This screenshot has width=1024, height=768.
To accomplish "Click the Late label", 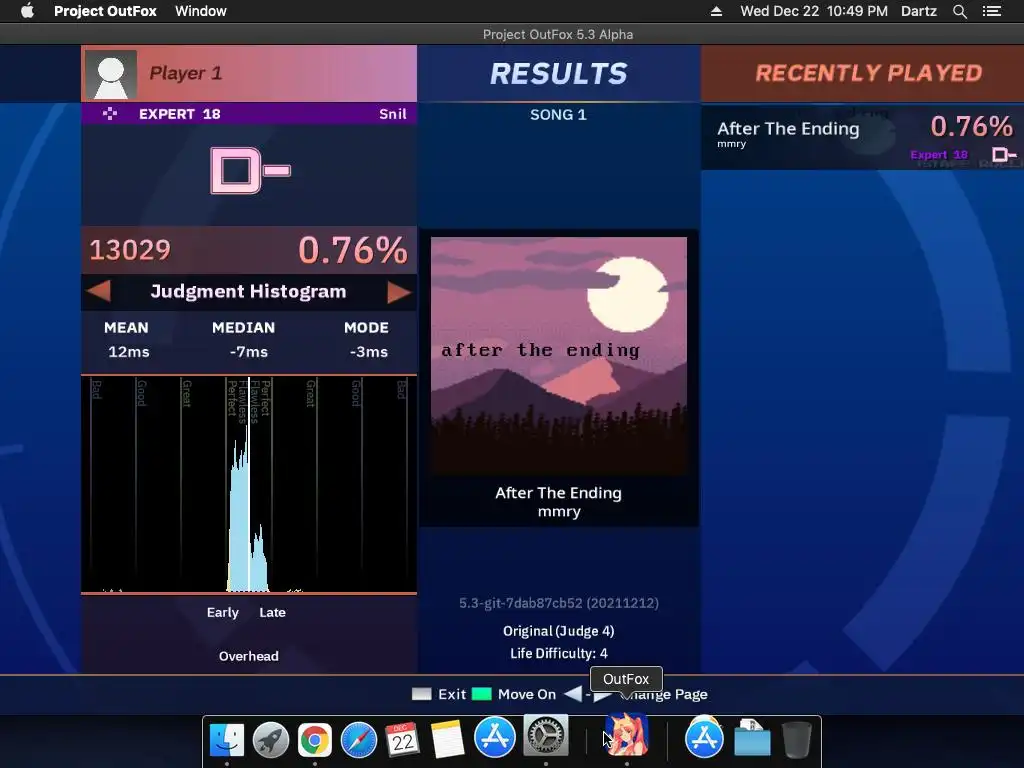I will coord(272,613).
